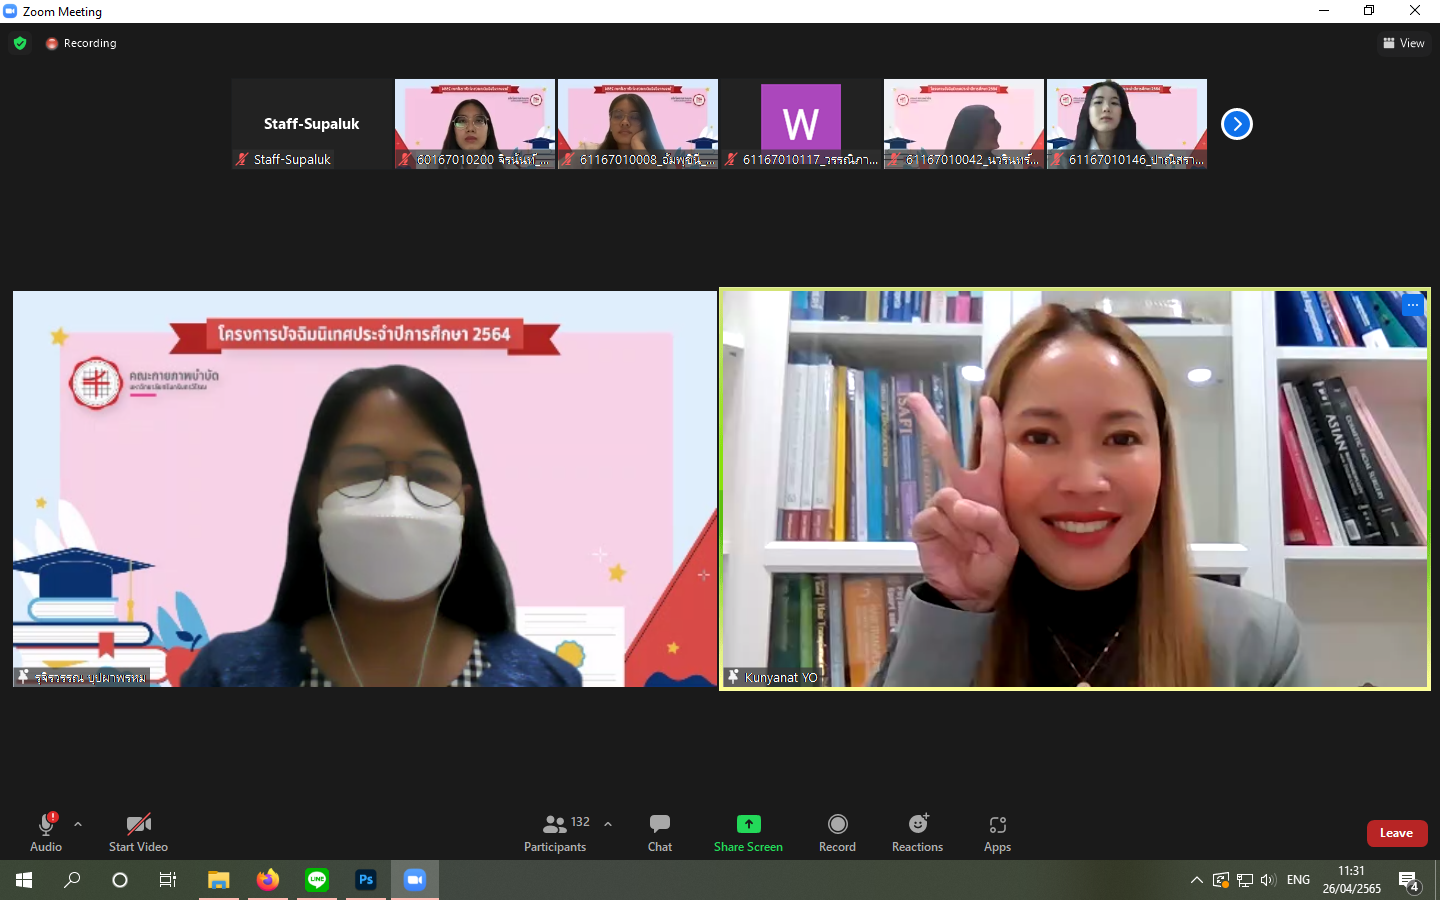Click the ENG language indicator in the system tray
The image size is (1440, 900).
[1298, 880]
